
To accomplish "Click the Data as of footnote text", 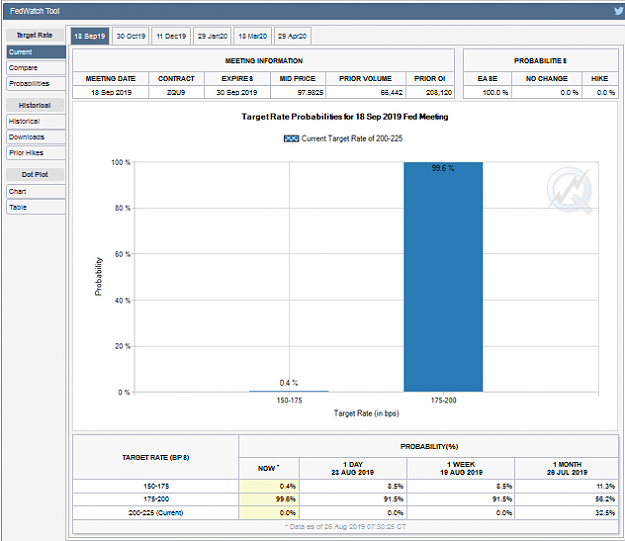I will [345, 527].
